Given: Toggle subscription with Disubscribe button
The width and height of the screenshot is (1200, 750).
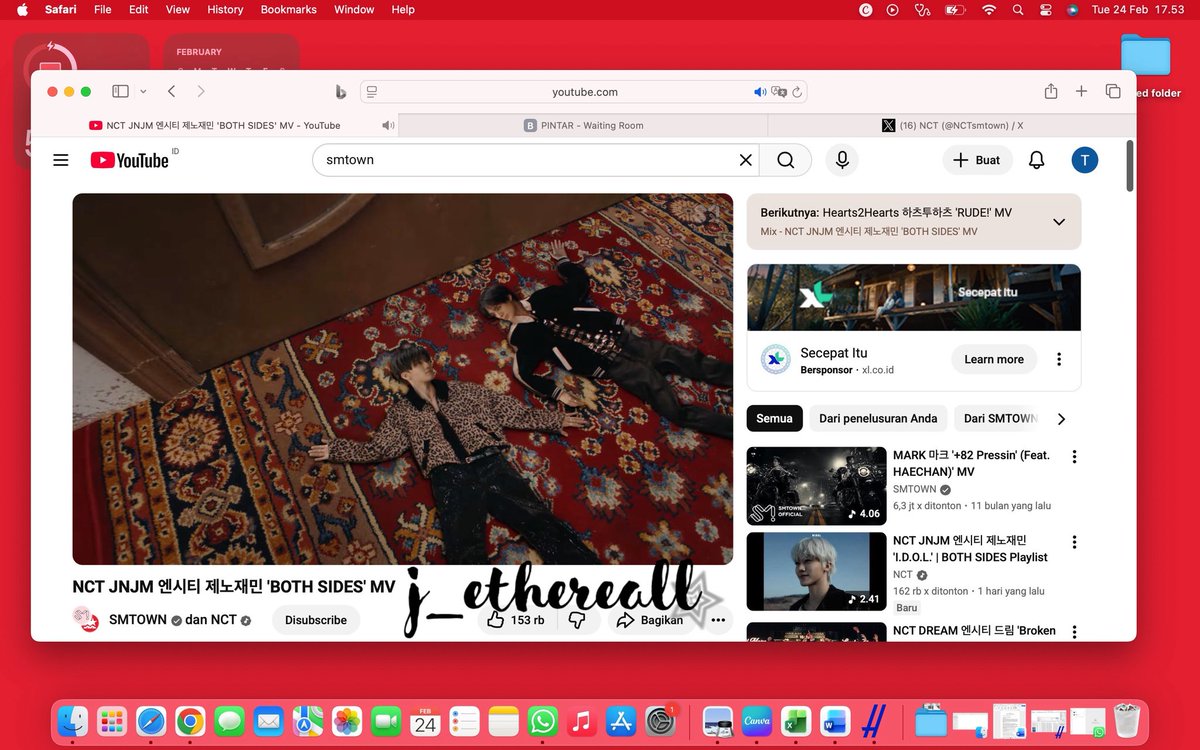Looking at the screenshot, I should pos(316,620).
